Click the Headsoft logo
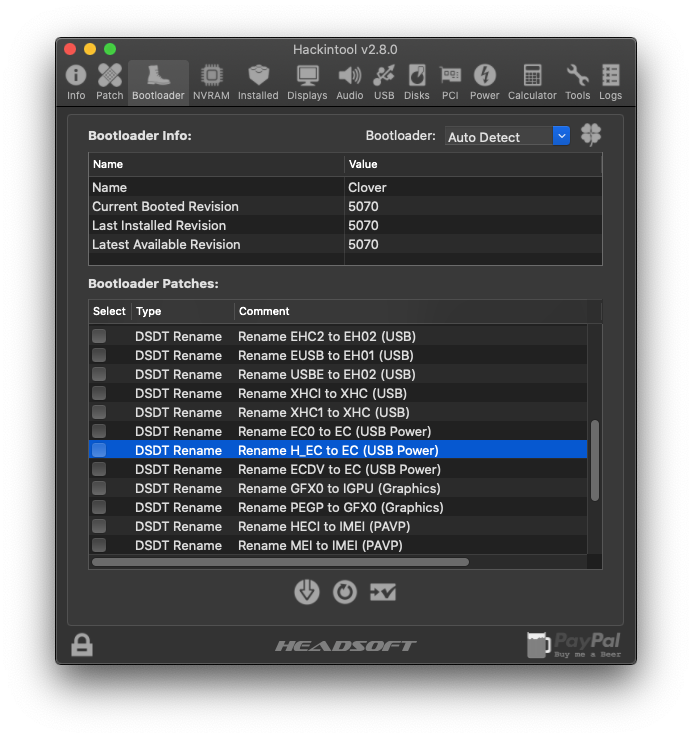This screenshot has width=692, height=738. 346,646
